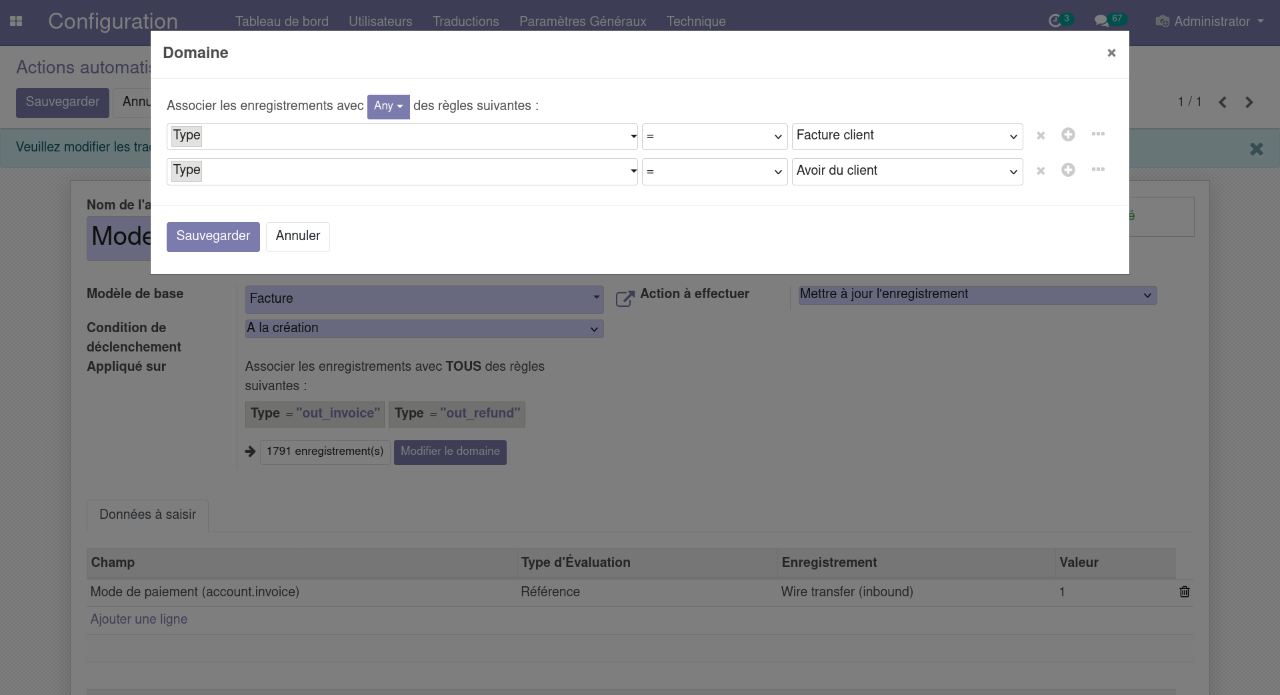Screen dimensions: 1280x695
Task: Delete the Avoir du client rule row
Action: click(x=1040, y=171)
